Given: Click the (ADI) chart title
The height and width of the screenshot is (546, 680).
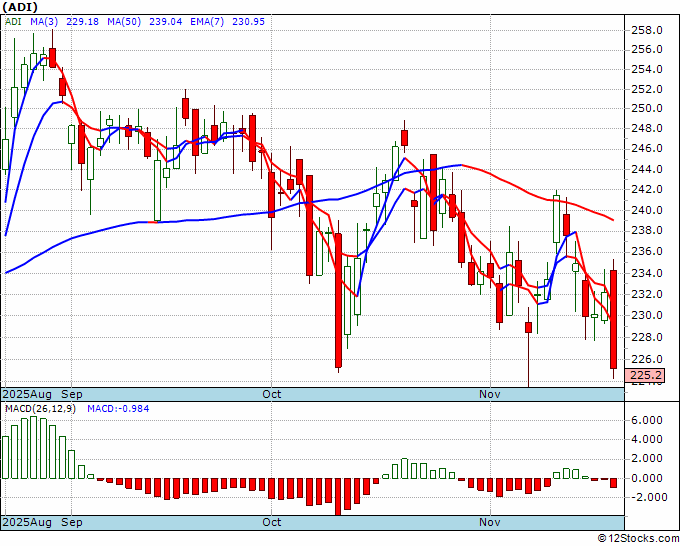Looking at the screenshot, I should tap(20, 7).
